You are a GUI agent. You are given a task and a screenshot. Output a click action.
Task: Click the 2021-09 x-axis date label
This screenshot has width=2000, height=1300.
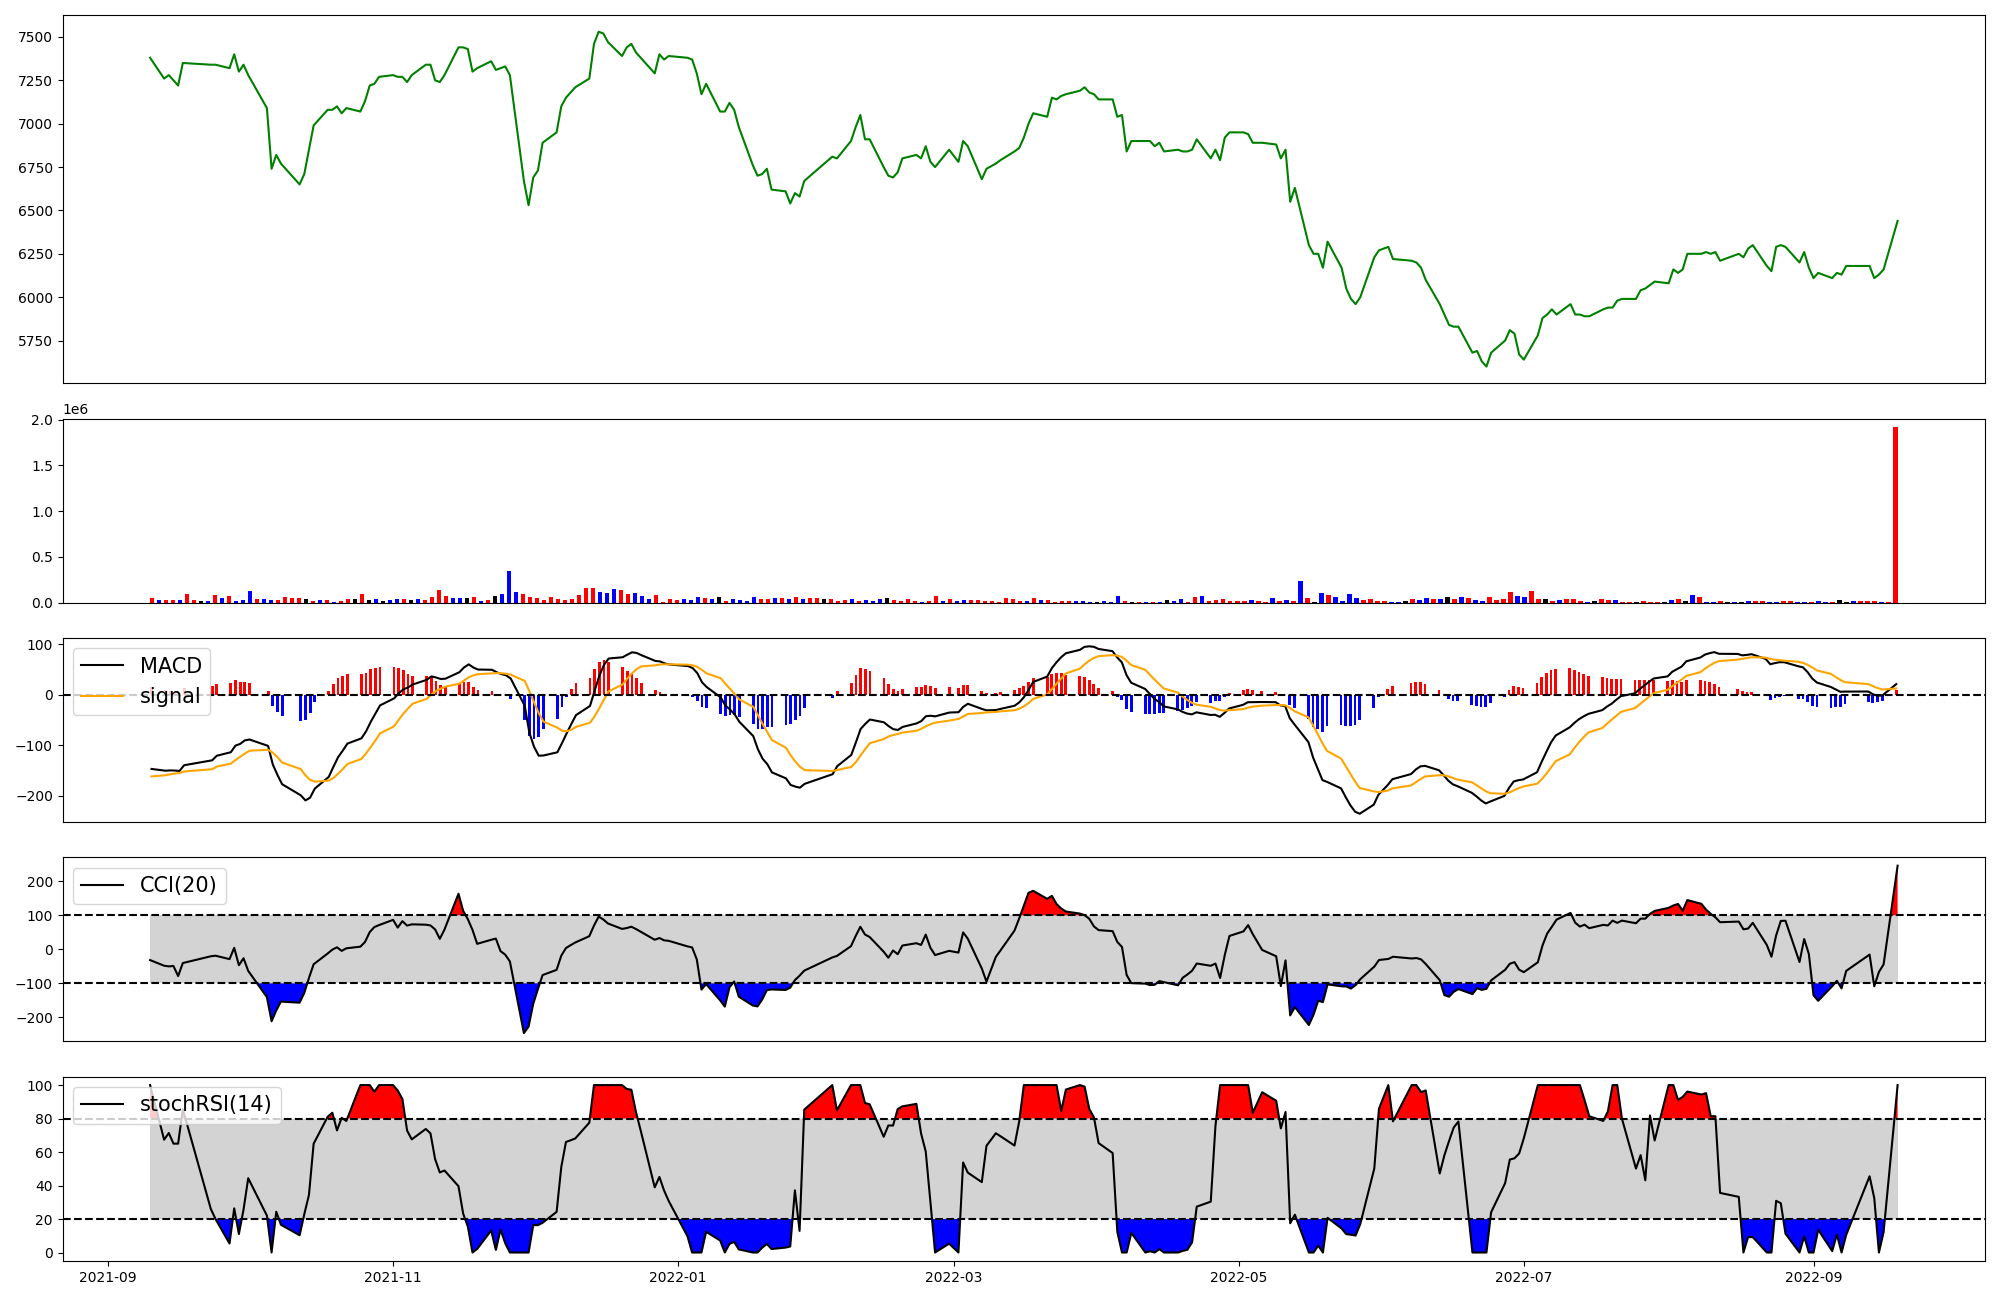[x=108, y=1277]
